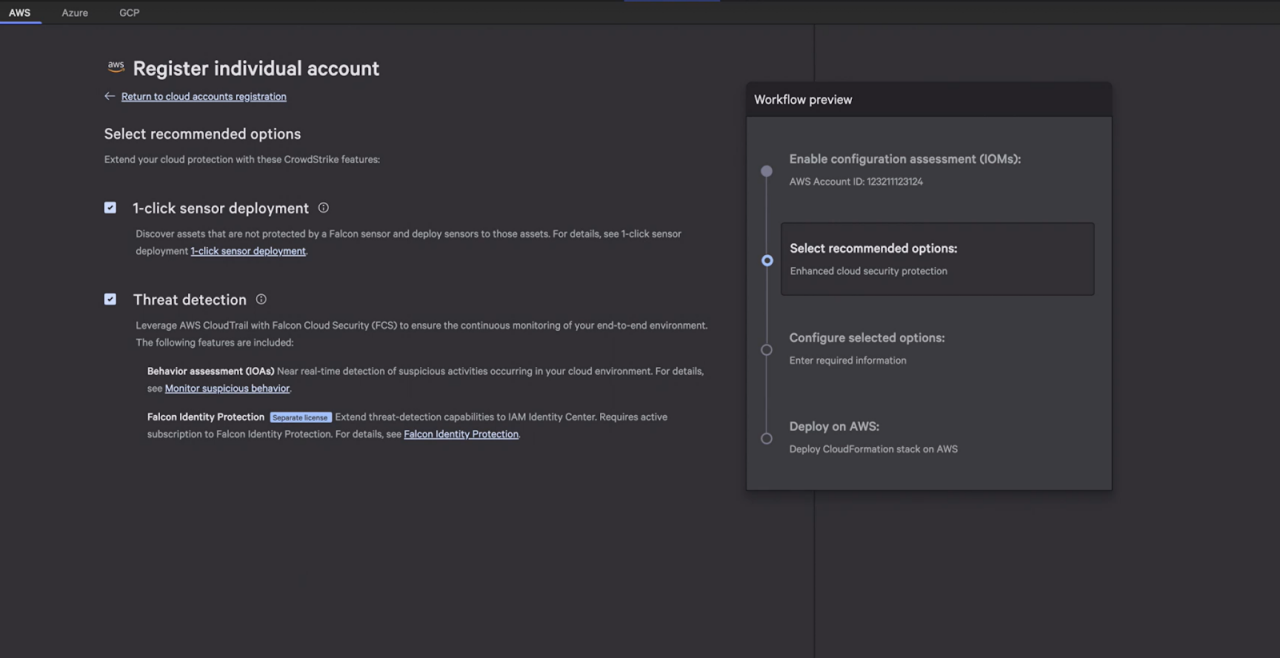The image size is (1280, 658).
Task: Switch to the Azure tab
Action: click(x=75, y=13)
